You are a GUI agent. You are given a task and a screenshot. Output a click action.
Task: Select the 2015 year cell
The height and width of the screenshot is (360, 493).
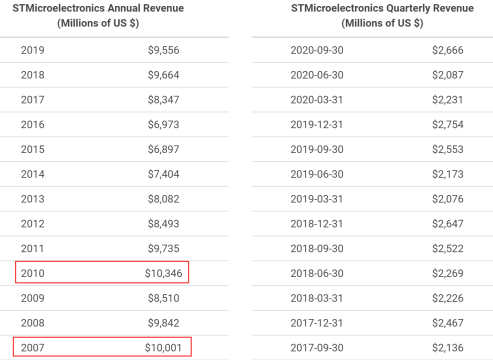click(x=33, y=149)
